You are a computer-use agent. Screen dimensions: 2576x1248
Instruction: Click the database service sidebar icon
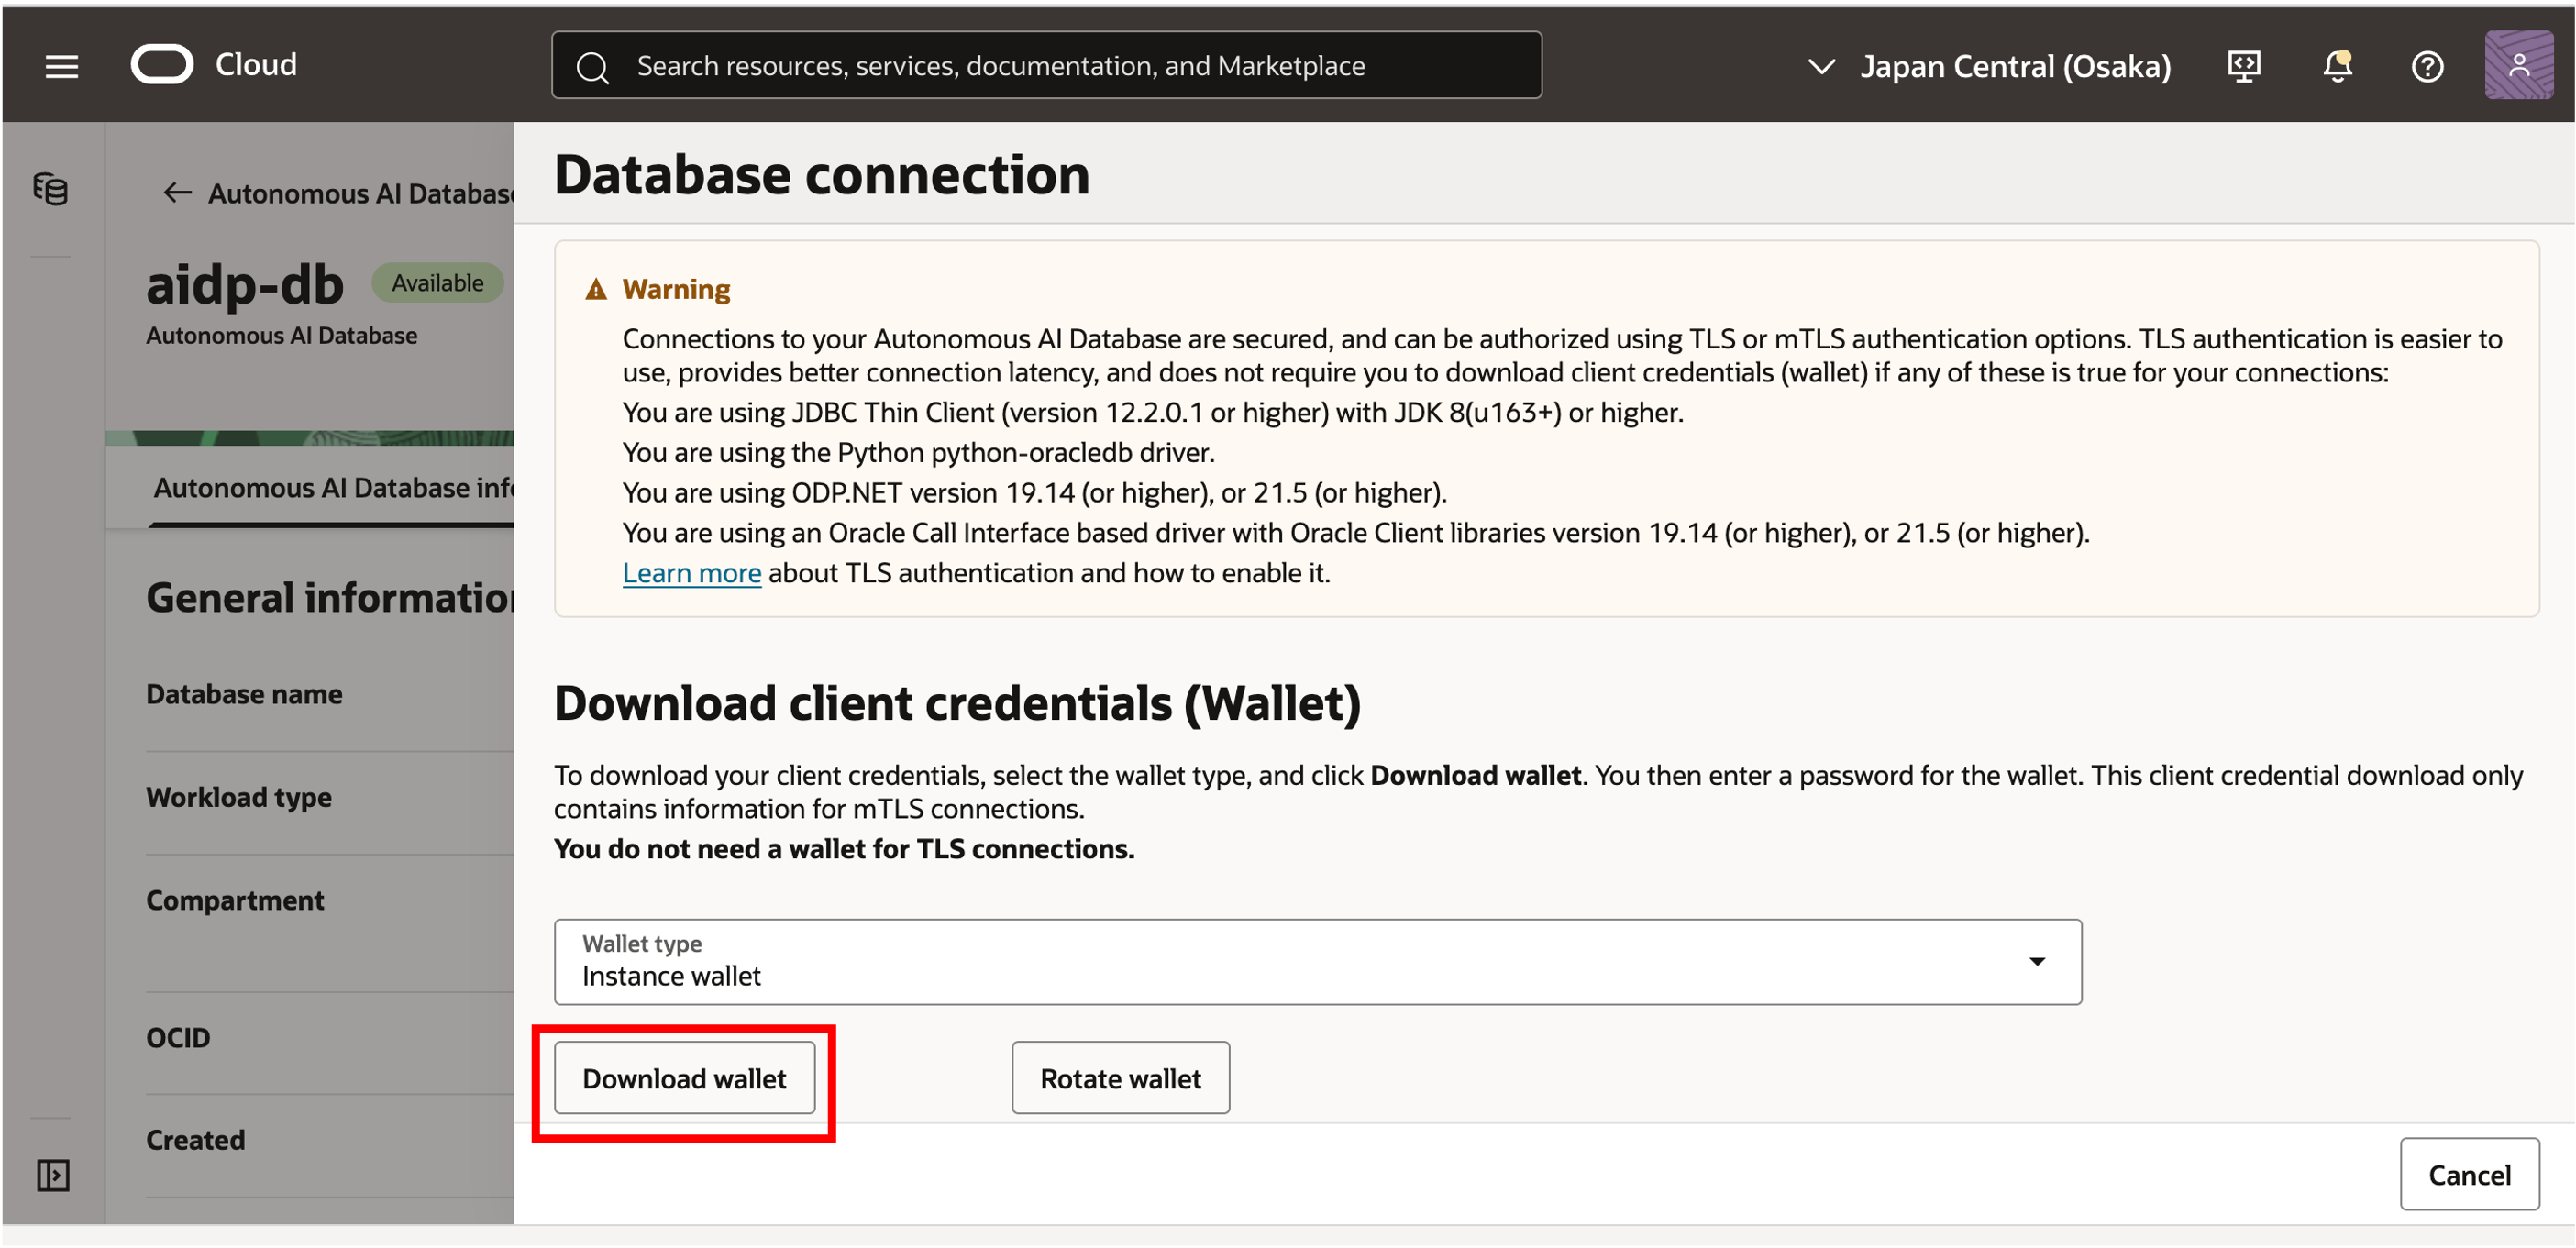point(51,188)
